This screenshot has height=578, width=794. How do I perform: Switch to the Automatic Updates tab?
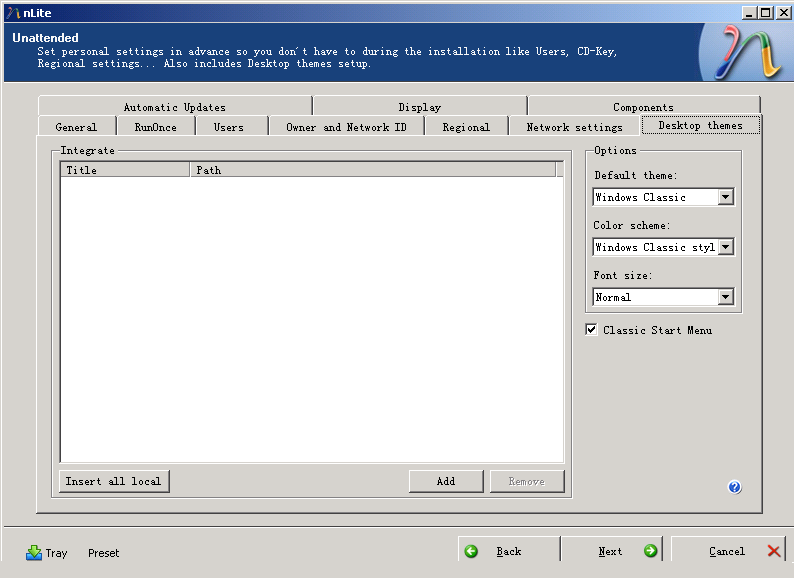(x=174, y=107)
